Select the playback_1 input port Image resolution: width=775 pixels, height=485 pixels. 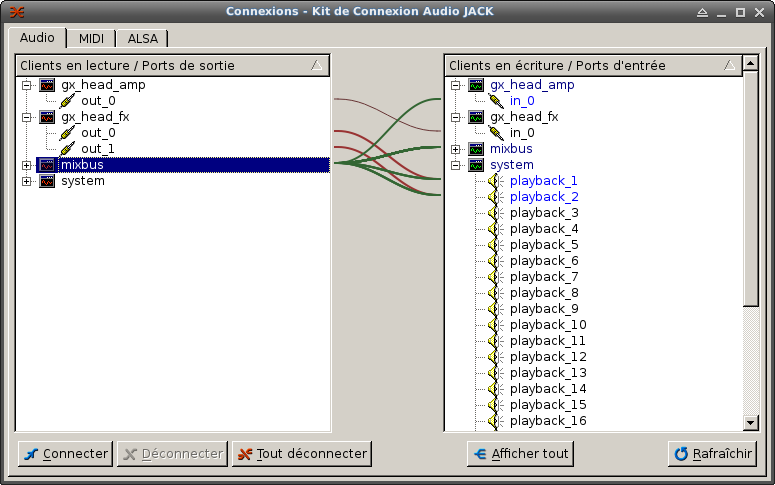coord(544,181)
